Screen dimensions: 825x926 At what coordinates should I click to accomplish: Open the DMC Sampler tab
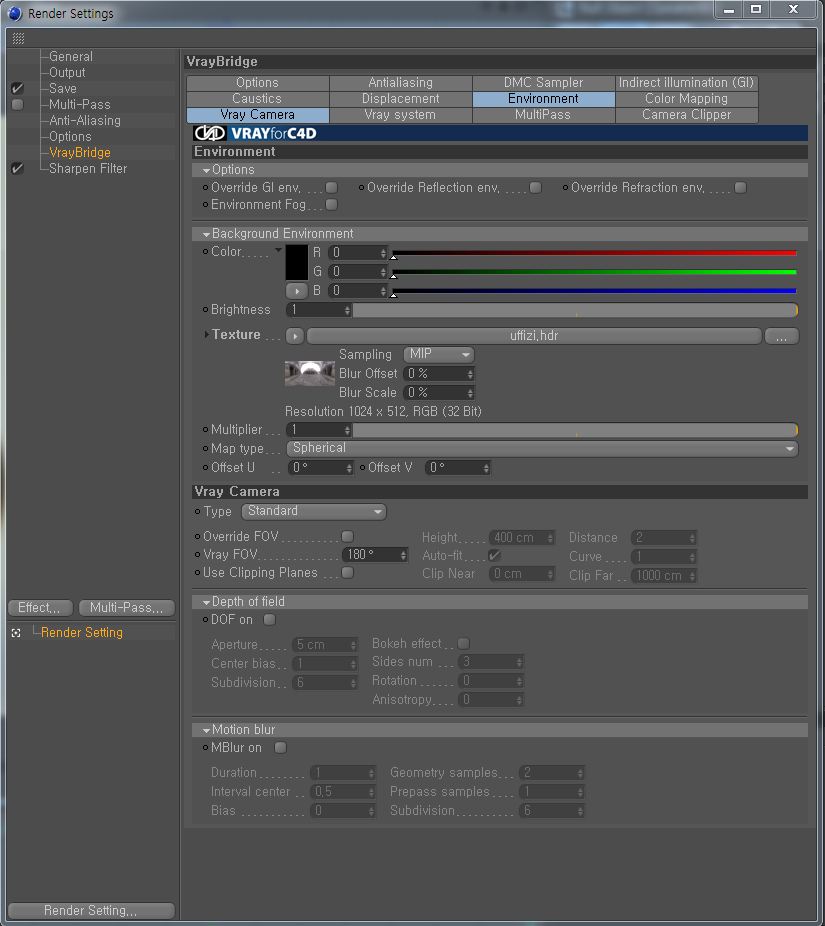pyautogui.click(x=543, y=83)
